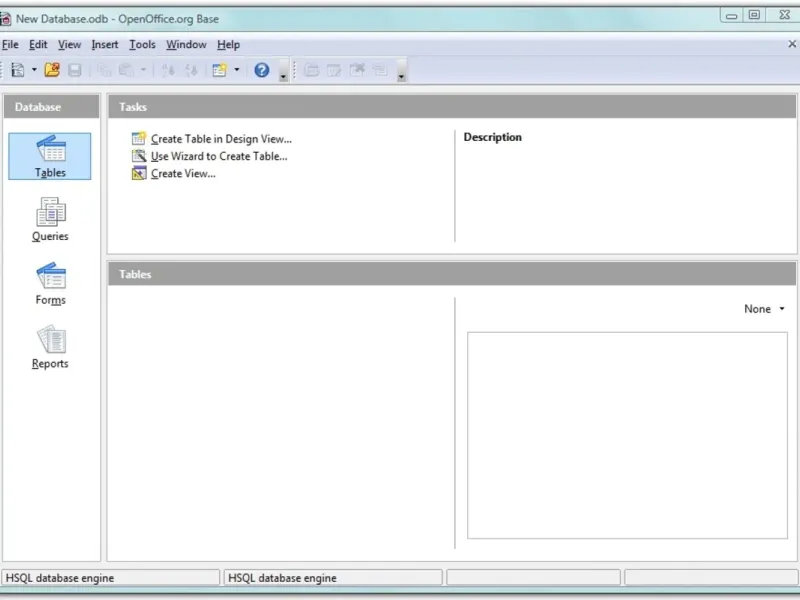
Task: Click the Create View task icon
Action: point(139,173)
